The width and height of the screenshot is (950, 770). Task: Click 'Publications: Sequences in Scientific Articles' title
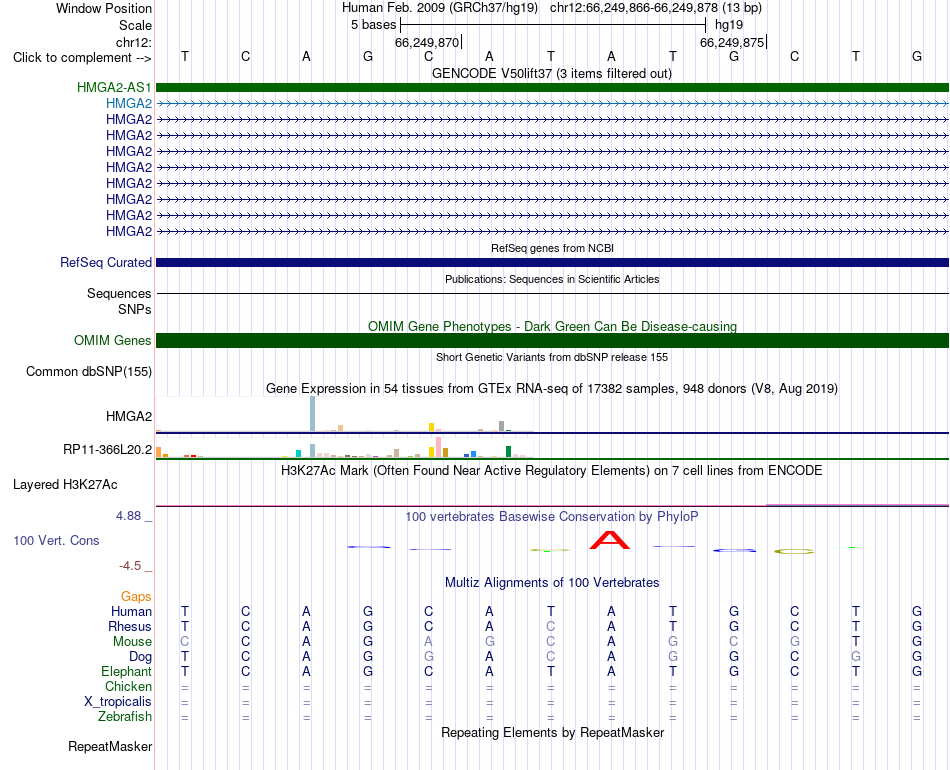point(552,279)
